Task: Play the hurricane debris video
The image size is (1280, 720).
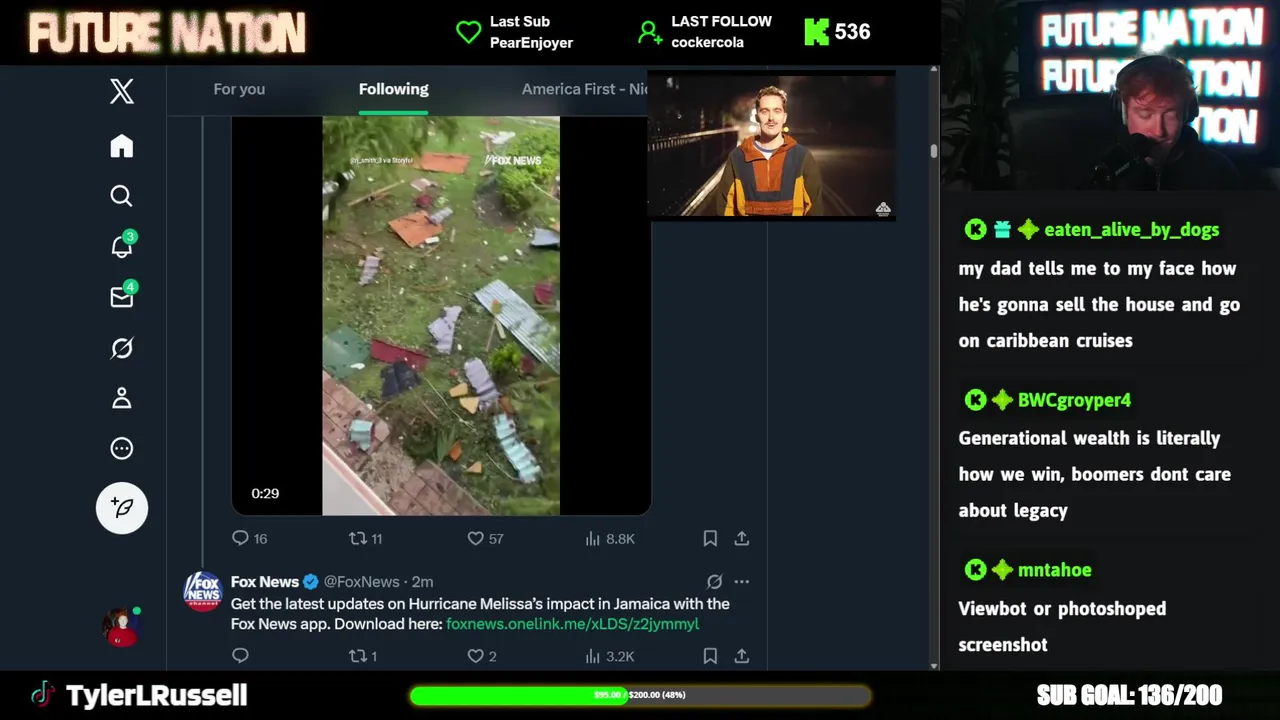Action: point(441,316)
